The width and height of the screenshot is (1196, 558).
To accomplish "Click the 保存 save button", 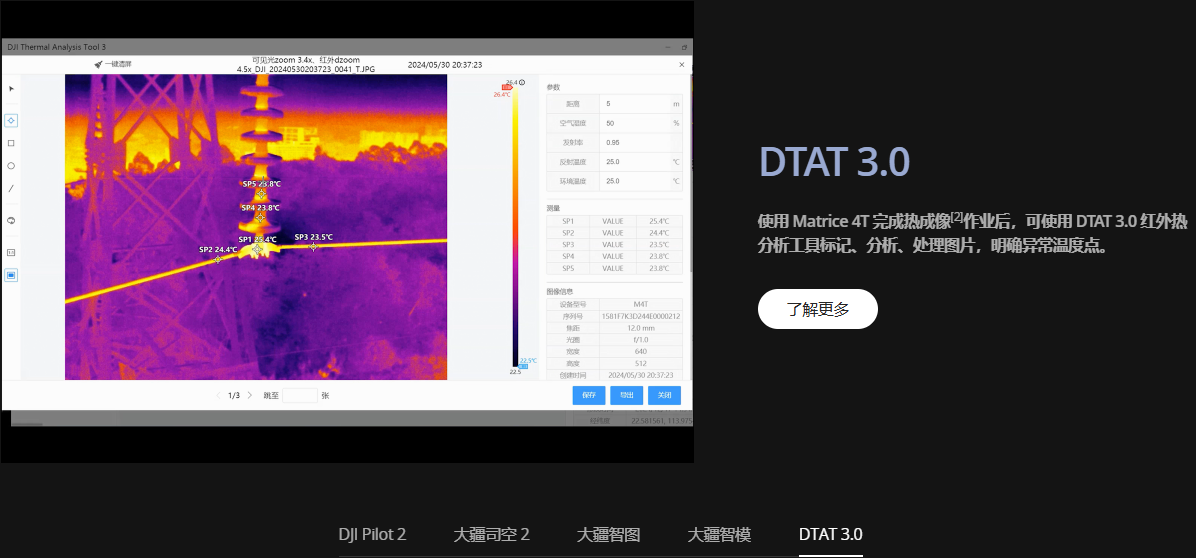I will click(x=588, y=395).
